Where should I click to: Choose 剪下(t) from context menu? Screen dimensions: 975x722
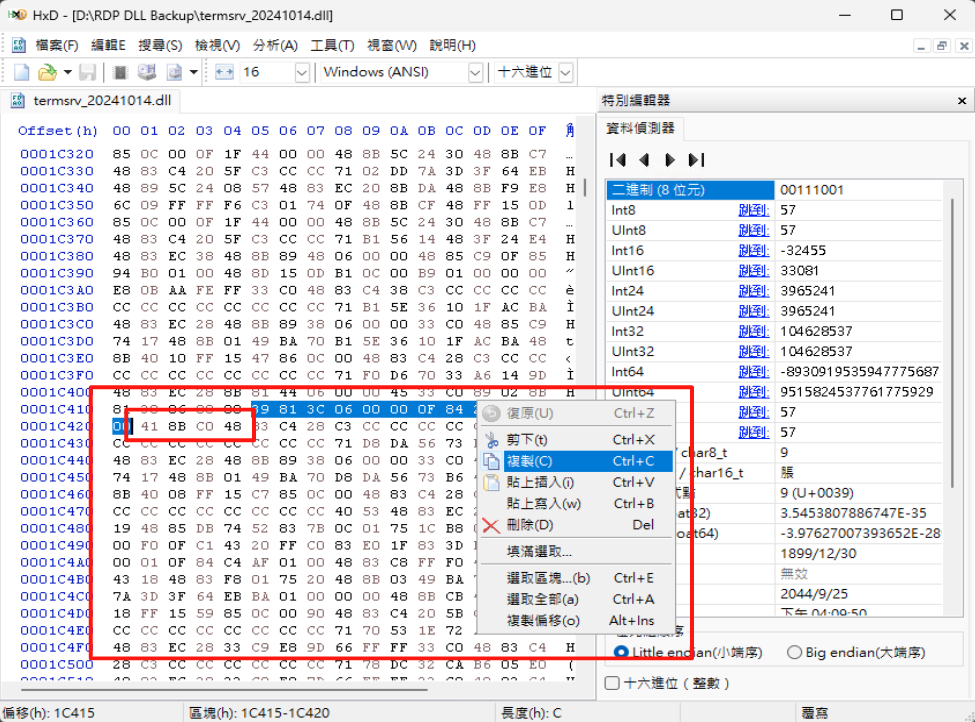(576, 440)
